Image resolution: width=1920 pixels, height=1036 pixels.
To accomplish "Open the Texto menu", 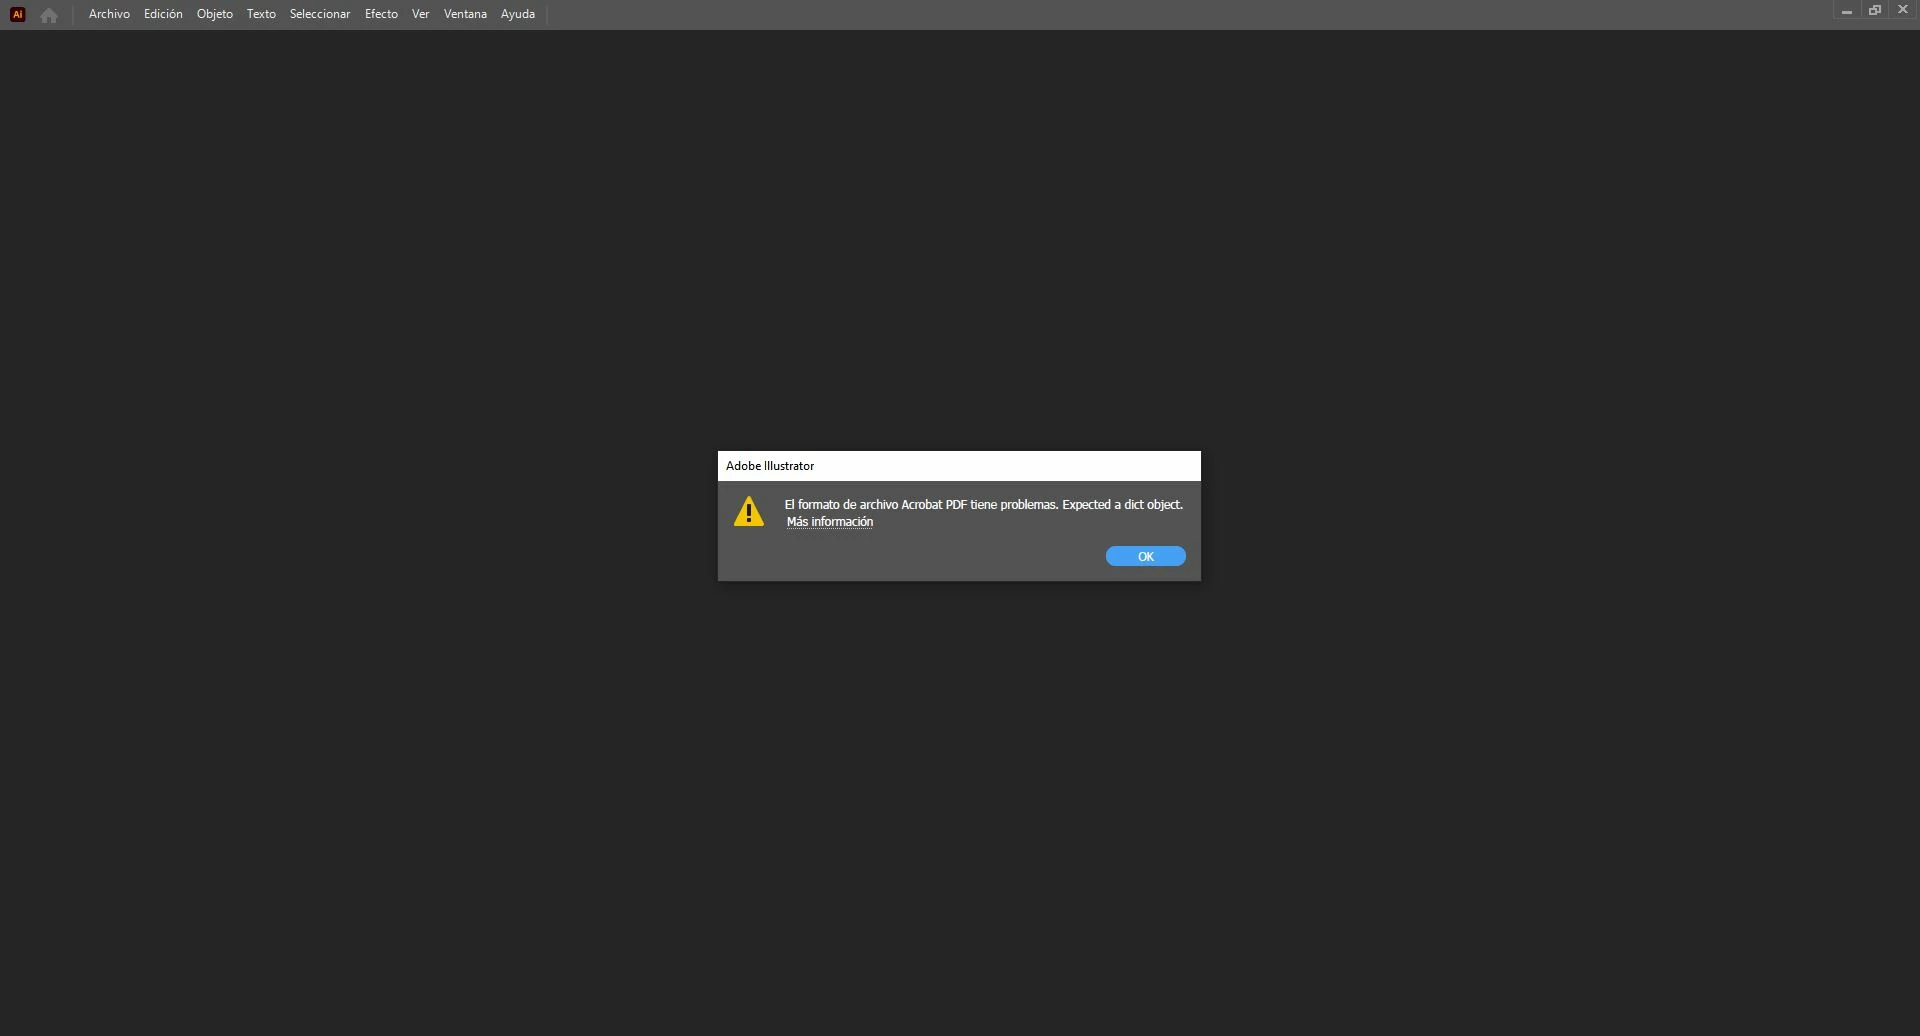I will pos(261,14).
